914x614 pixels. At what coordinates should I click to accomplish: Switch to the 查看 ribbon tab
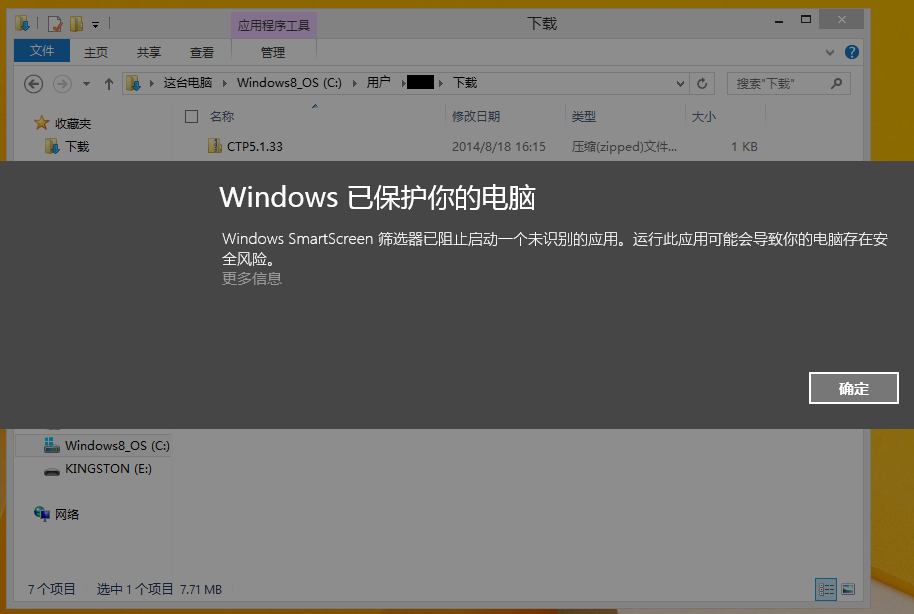(202, 52)
